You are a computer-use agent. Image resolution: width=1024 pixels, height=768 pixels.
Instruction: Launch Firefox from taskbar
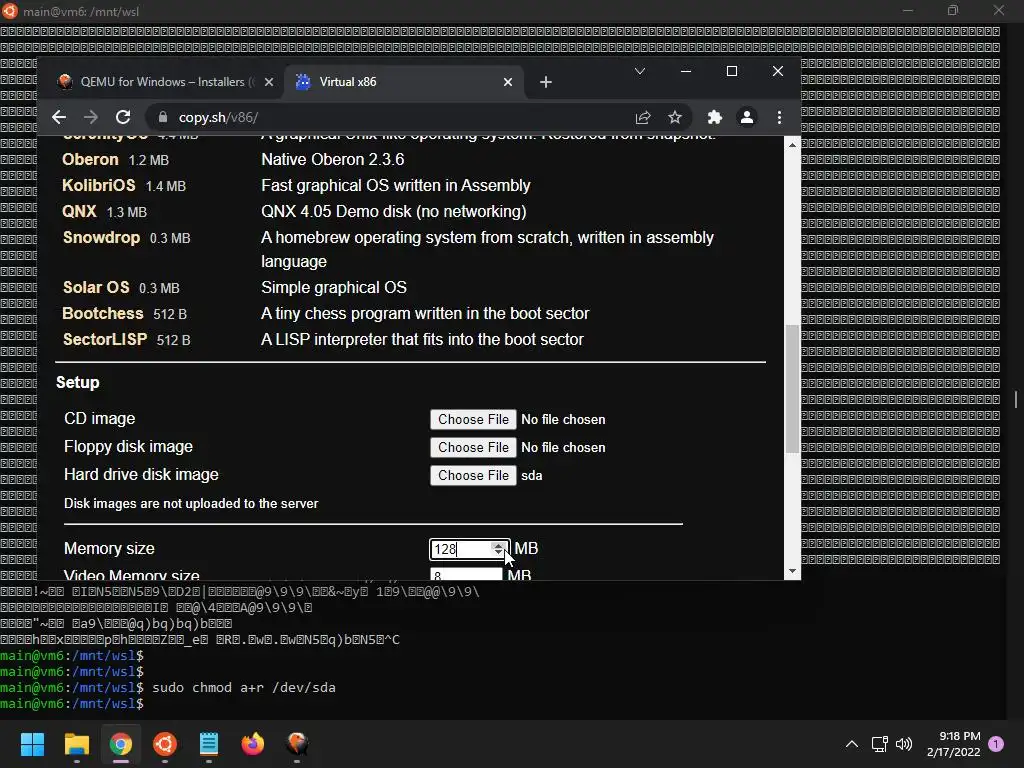pyautogui.click(x=253, y=744)
